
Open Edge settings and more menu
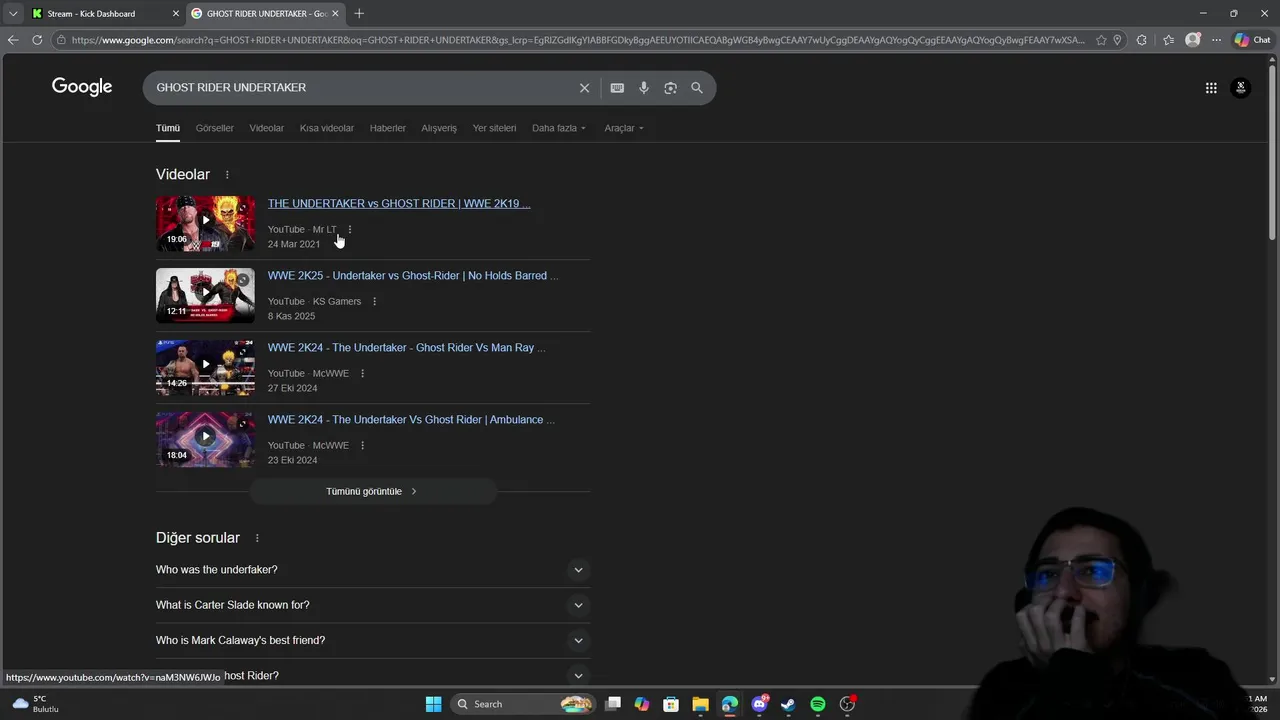coord(1216,40)
